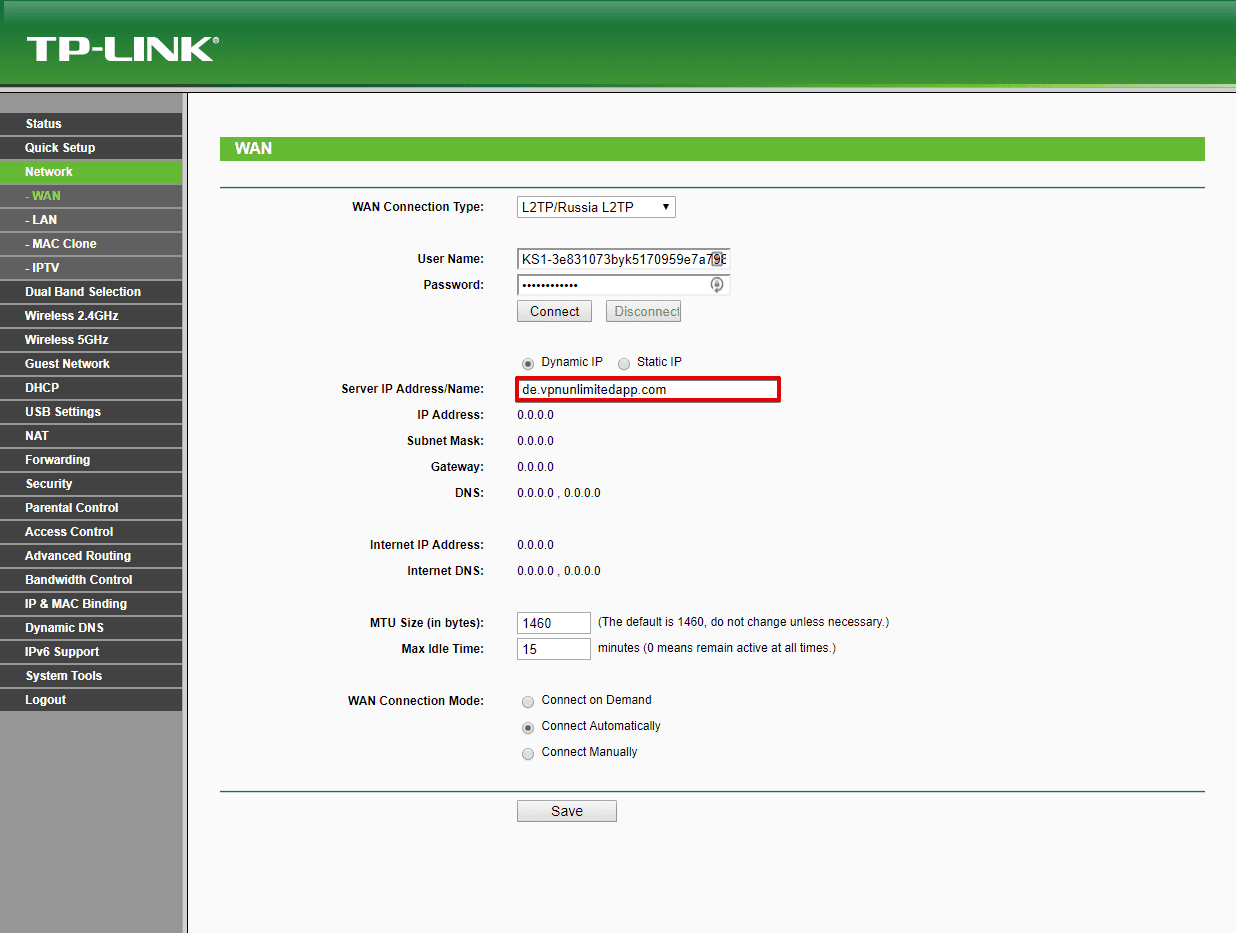Go to the MAC Clone page
This screenshot has height=933, width=1236.
tap(64, 244)
